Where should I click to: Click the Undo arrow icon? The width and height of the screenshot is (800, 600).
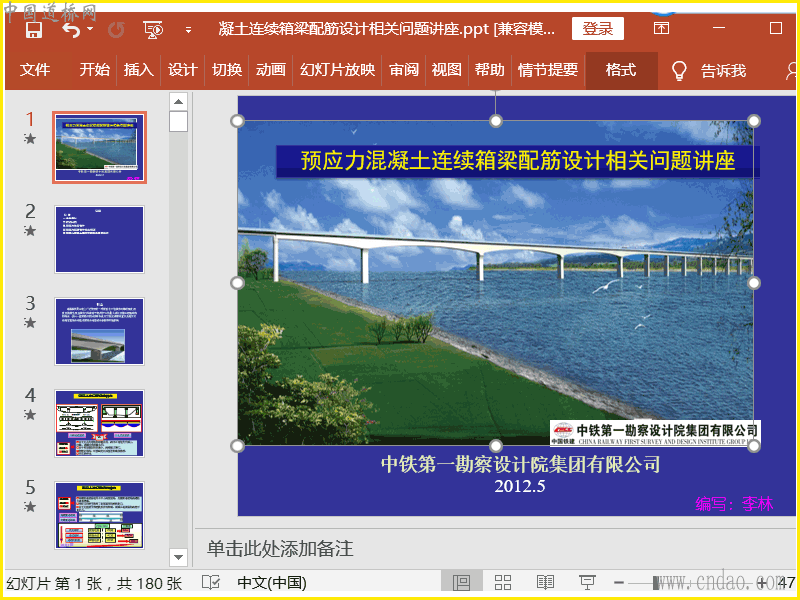coord(70,29)
